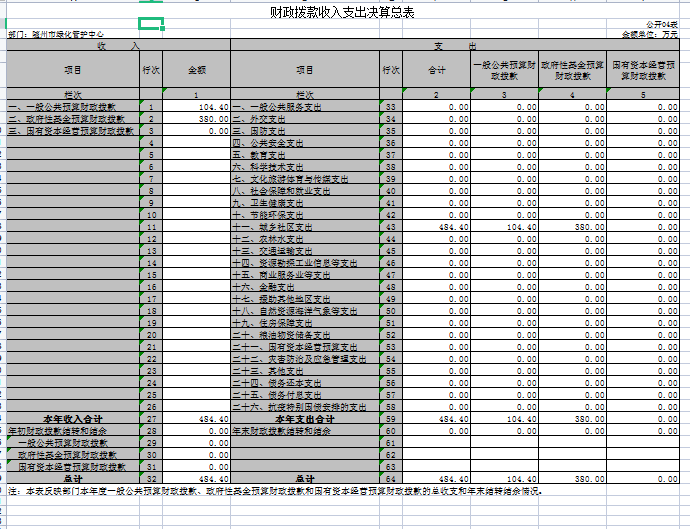Click the 金额单位：万元 label
Screen dimensions: 690x529
pyautogui.click(x=650, y=34)
